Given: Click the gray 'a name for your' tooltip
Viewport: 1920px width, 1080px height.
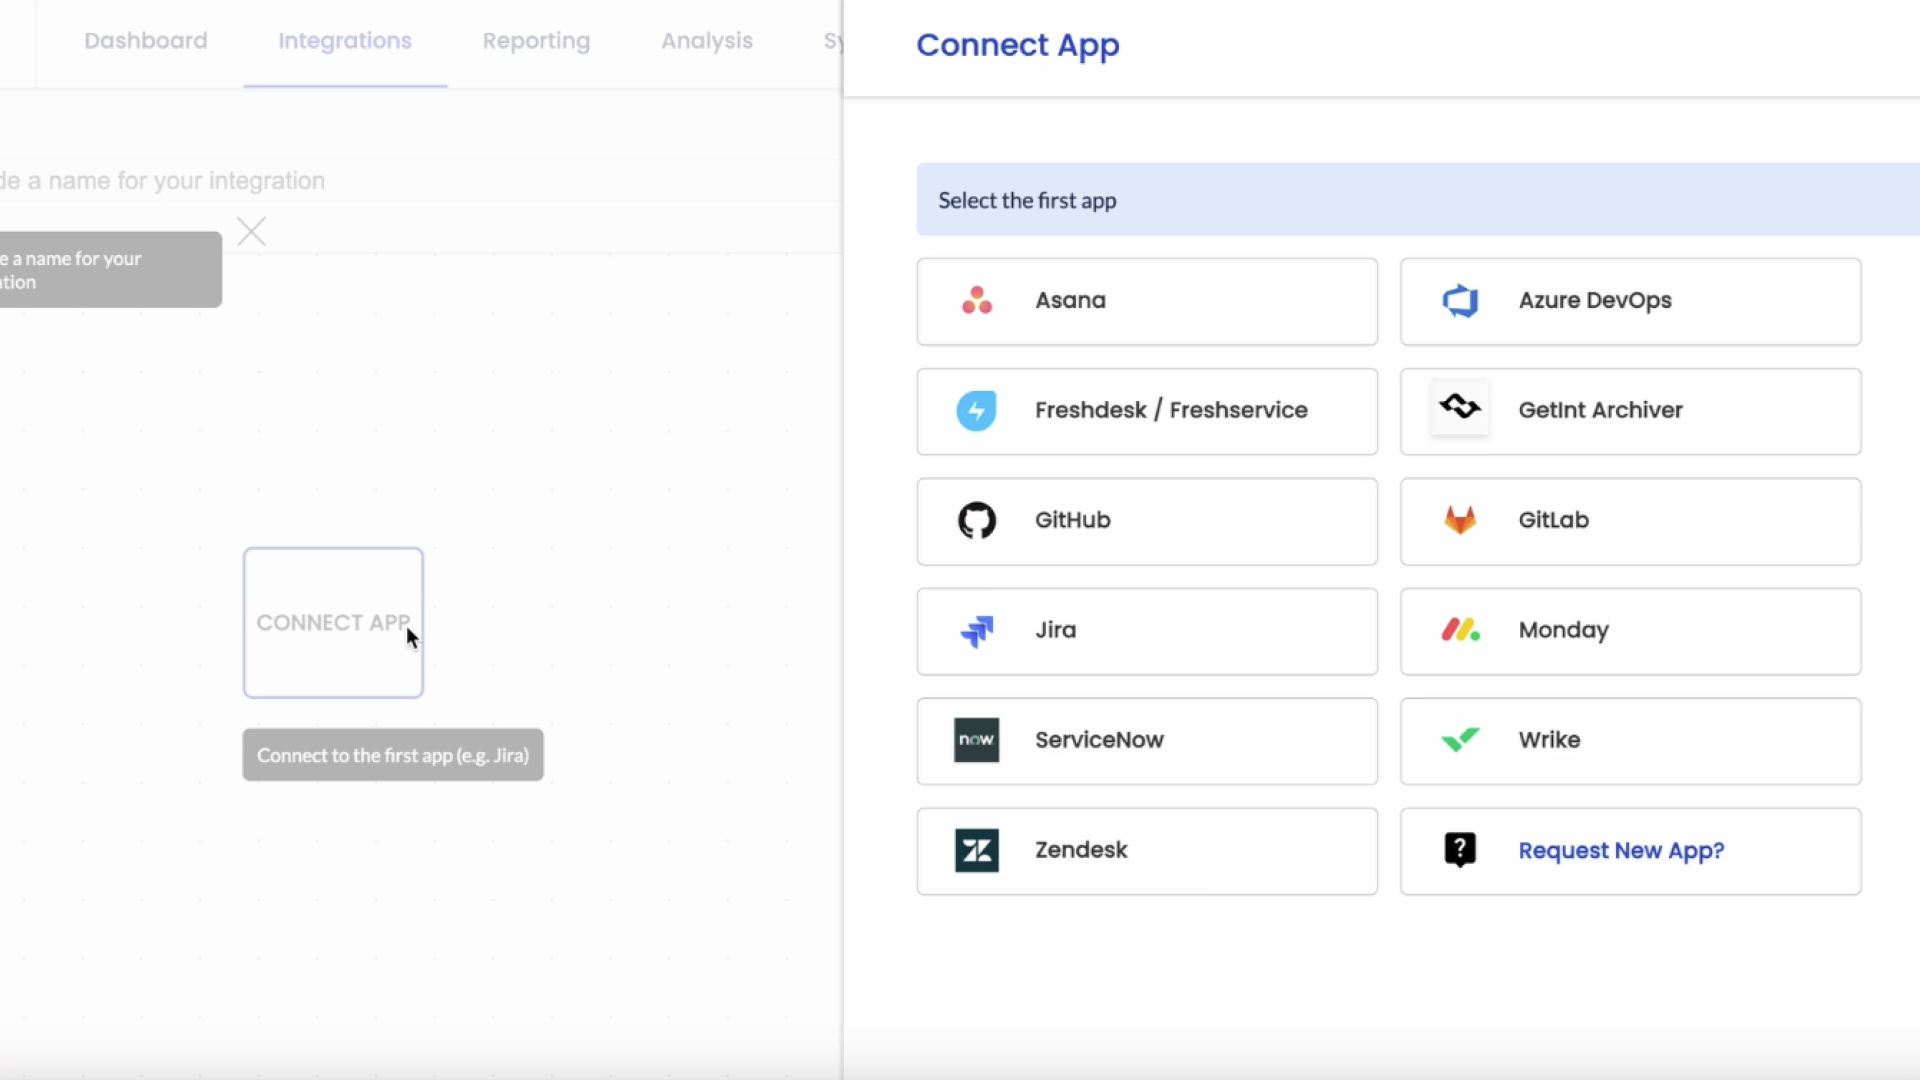Looking at the screenshot, I should [x=110, y=270].
